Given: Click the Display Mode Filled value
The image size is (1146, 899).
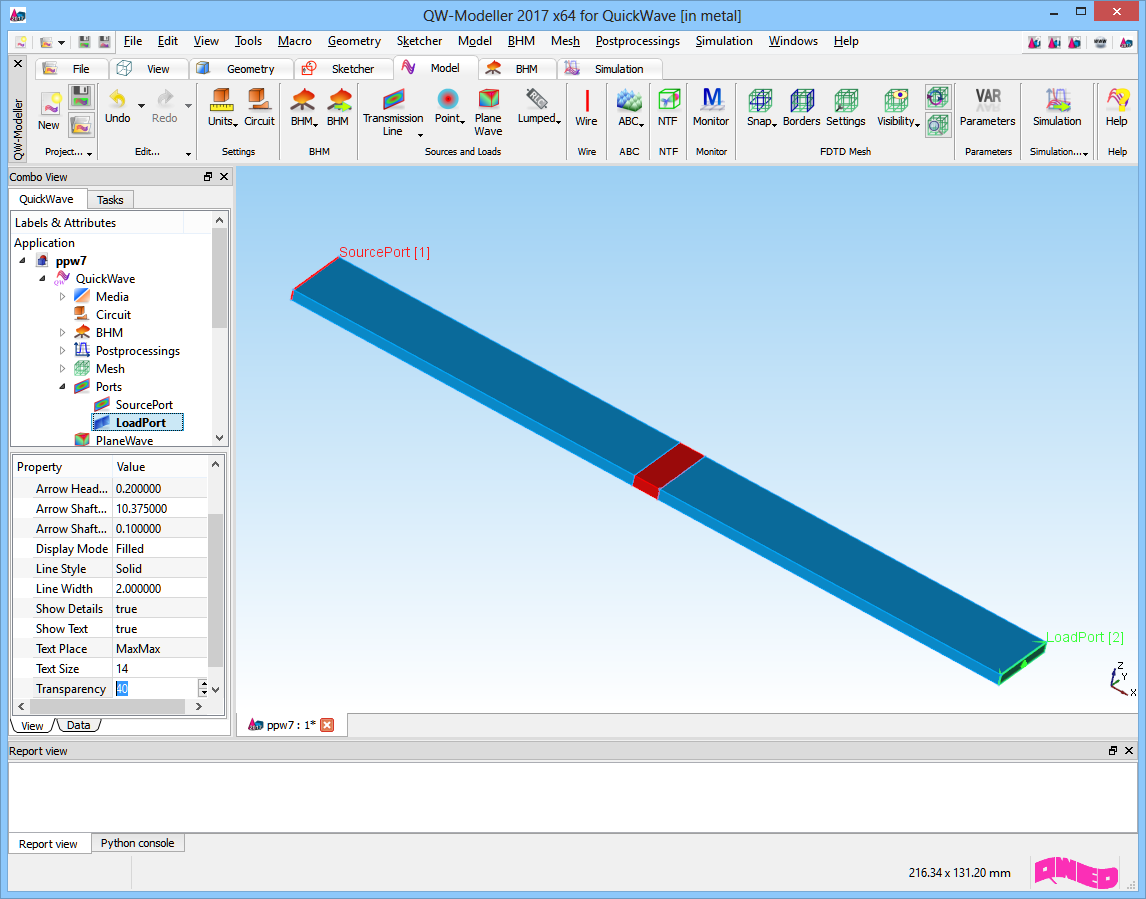Looking at the screenshot, I should [x=160, y=549].
